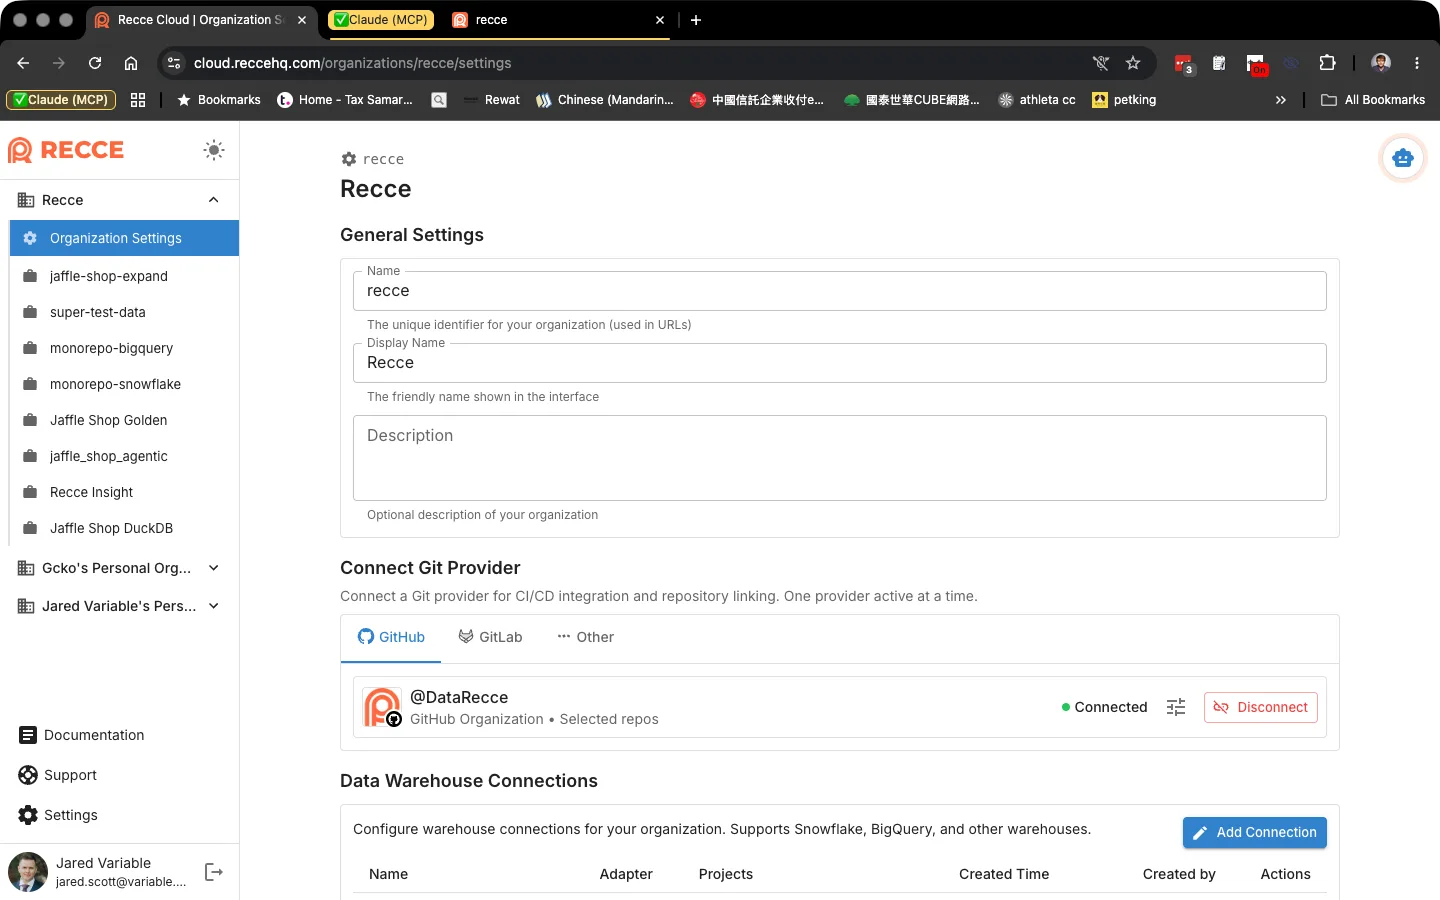Expand Gcko's Personal Org section
The image size is (1440, 900).
point(213,568)
